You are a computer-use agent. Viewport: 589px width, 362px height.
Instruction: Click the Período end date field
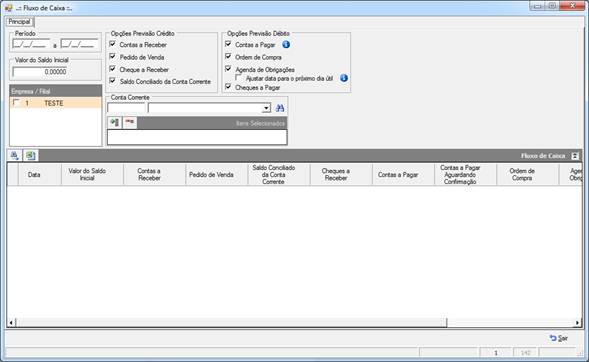[x=79, y=44]
